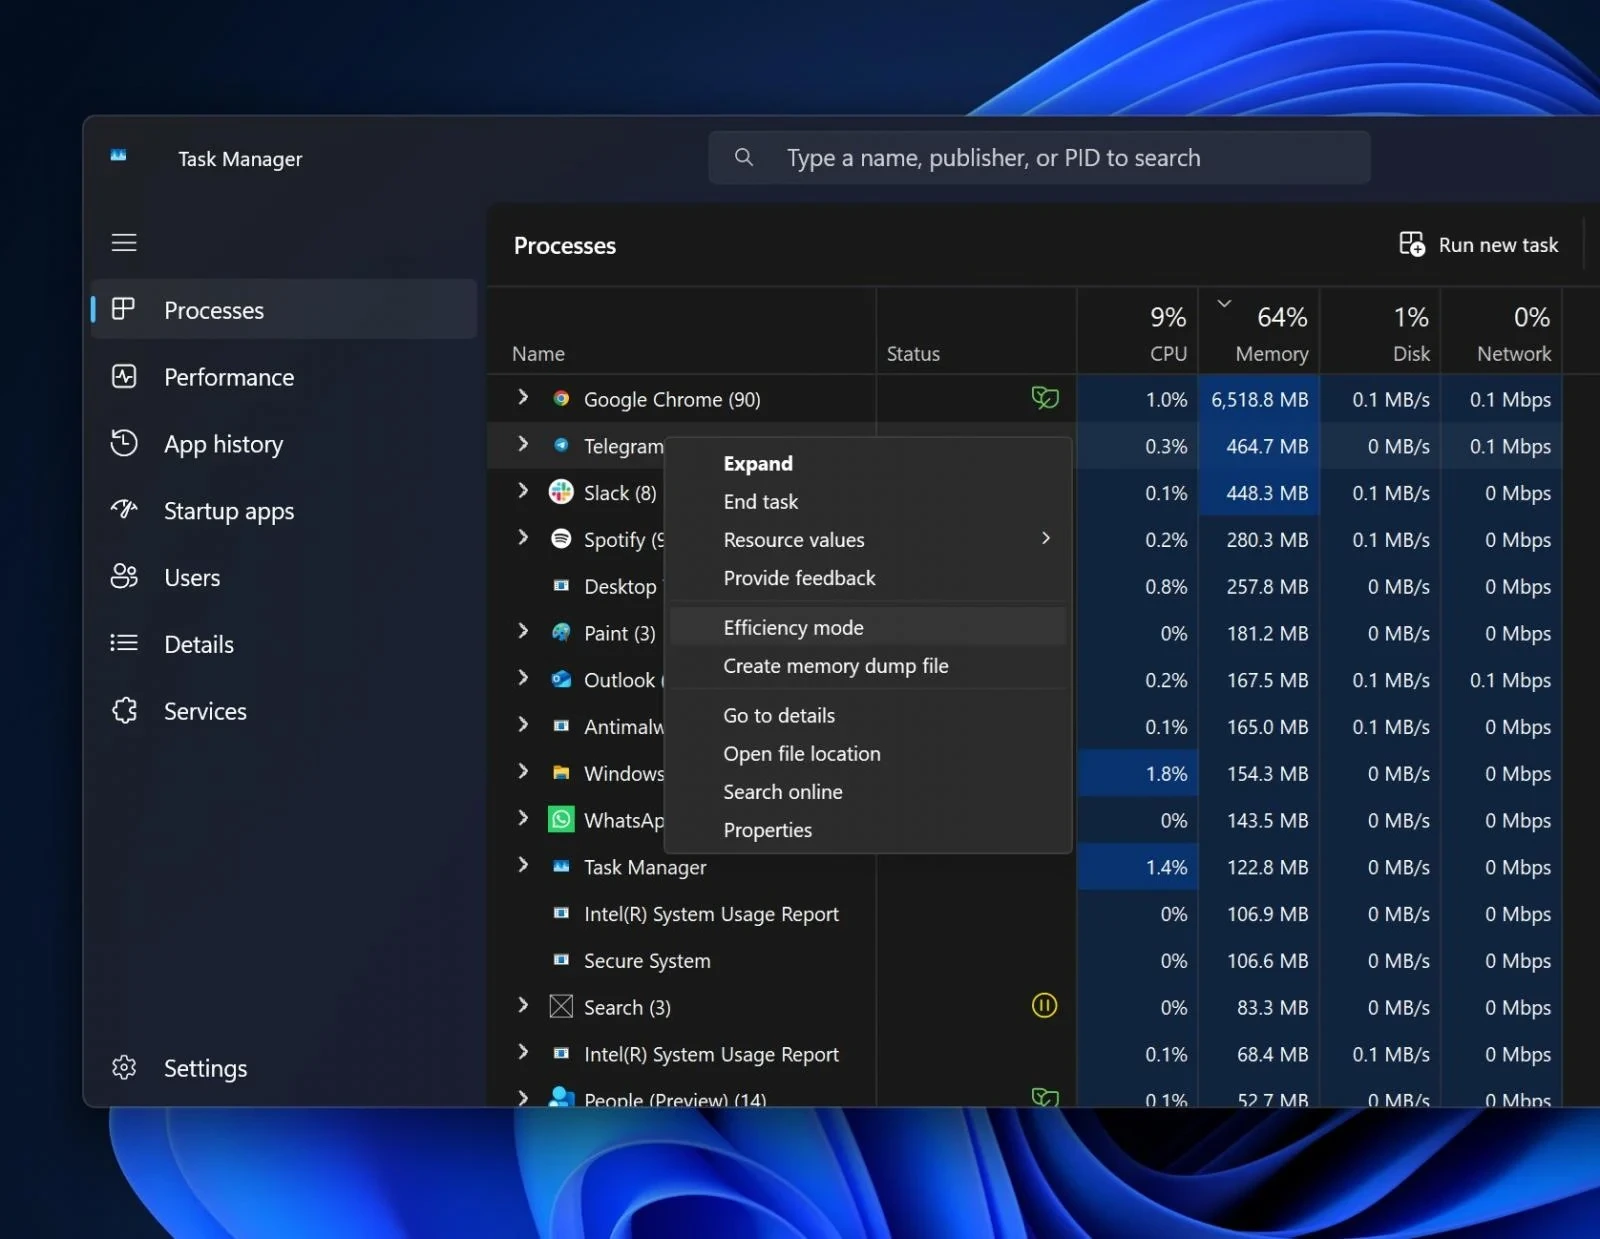Click the Google Chrome app icon
Viewport: 1600px width, 1239px height.
coord(561,398)
